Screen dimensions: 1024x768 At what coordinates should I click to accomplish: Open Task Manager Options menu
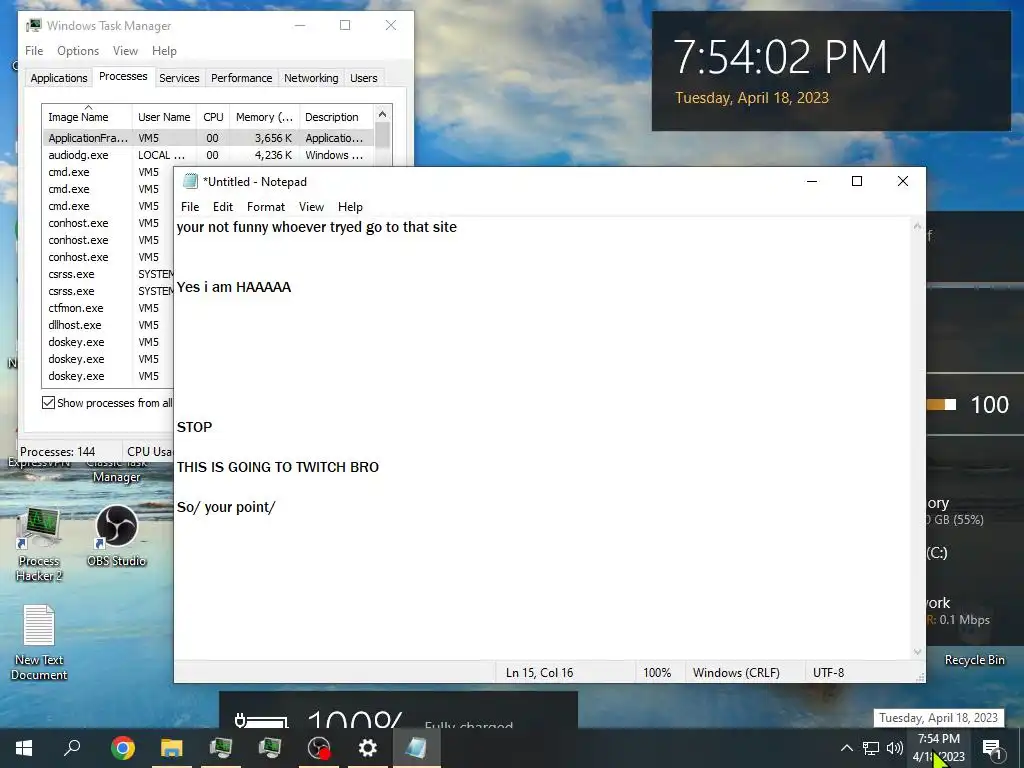tap(78, 51)
